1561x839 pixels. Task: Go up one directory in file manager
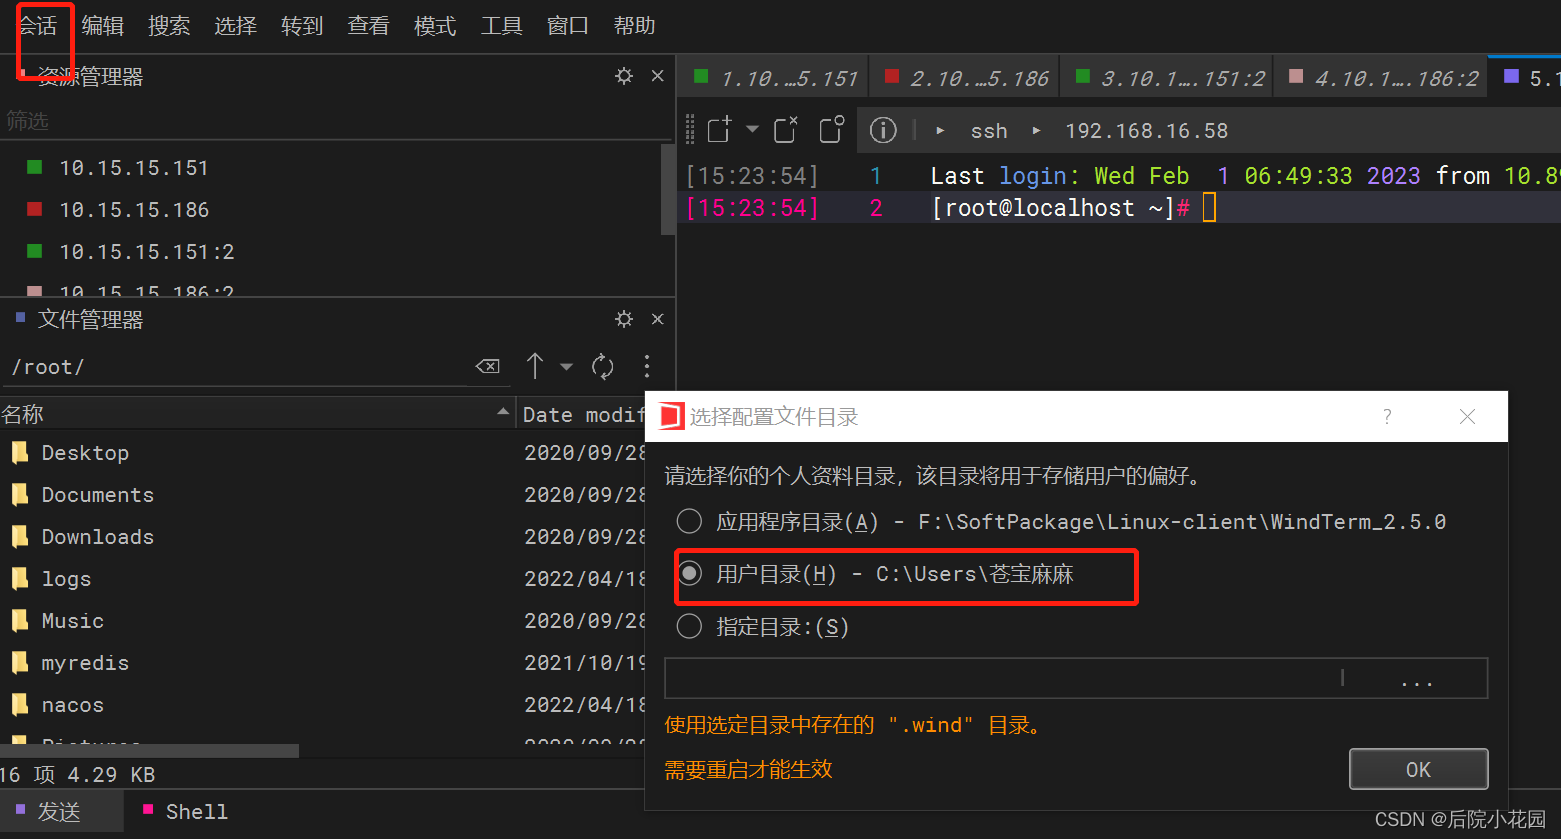click(535, 366)
